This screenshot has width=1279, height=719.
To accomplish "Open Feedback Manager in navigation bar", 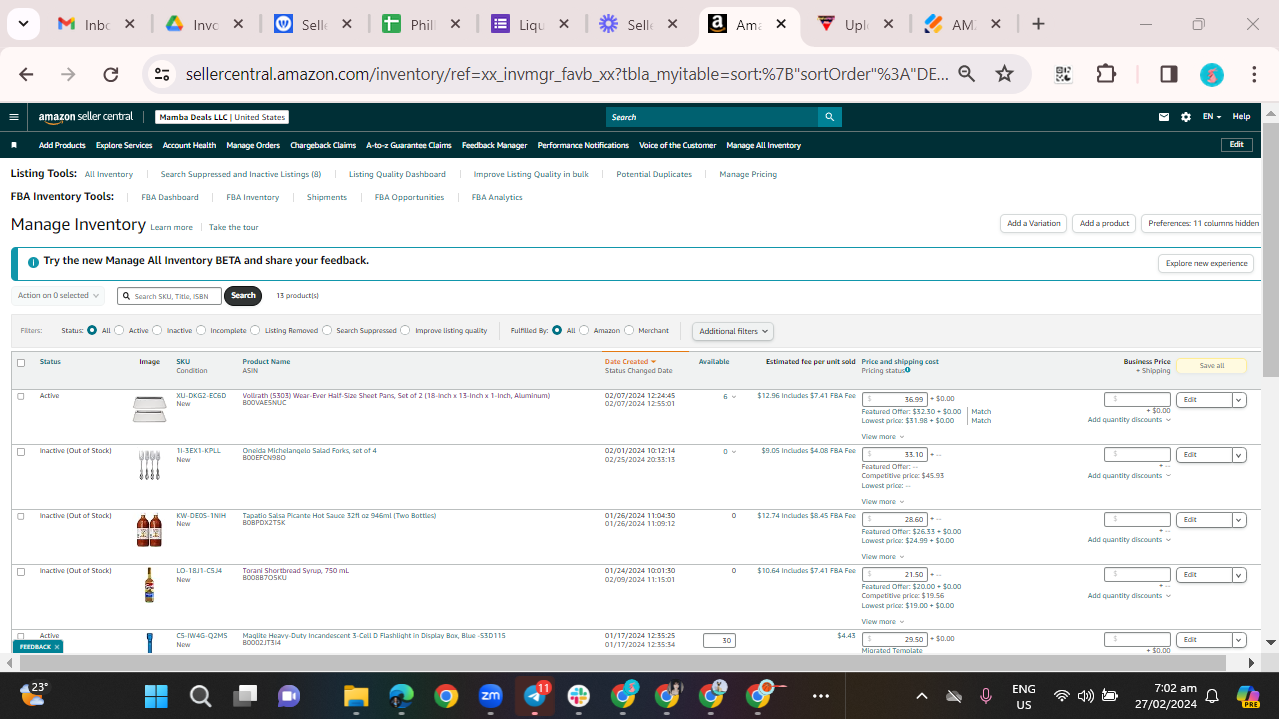I will coord(494,145).
